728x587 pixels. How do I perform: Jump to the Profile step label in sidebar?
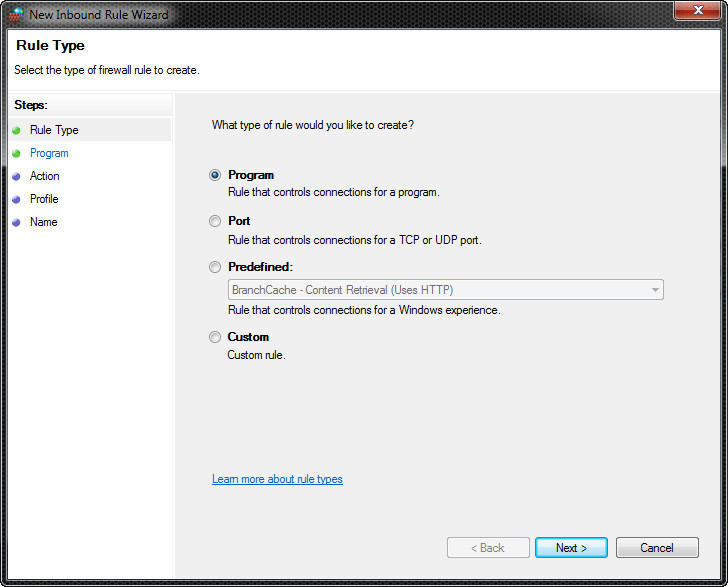(x=44, y=199)
